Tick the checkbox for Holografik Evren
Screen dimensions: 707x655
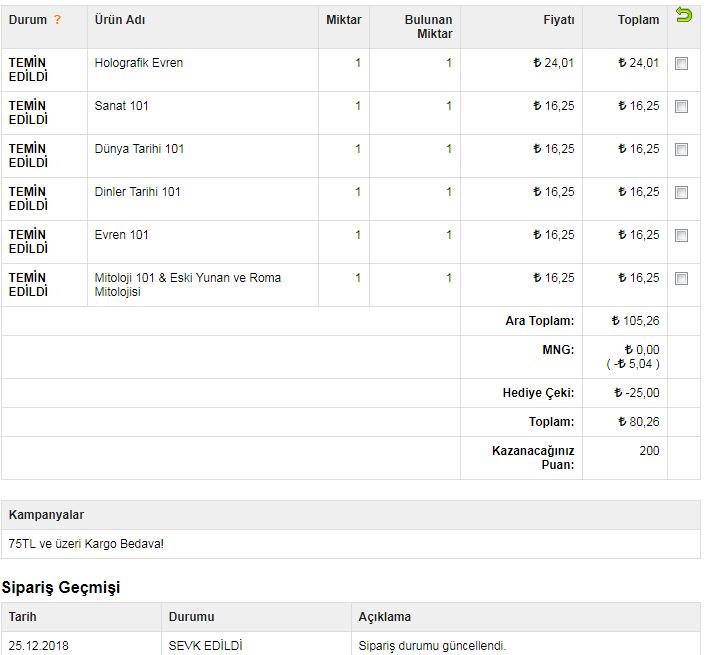pyautogui.click(x=681, y=64)
